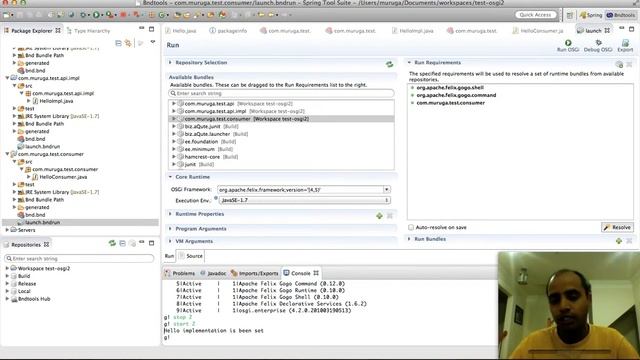
Task: Expand Servers project in Package Explorer
Action: point(7,230)
